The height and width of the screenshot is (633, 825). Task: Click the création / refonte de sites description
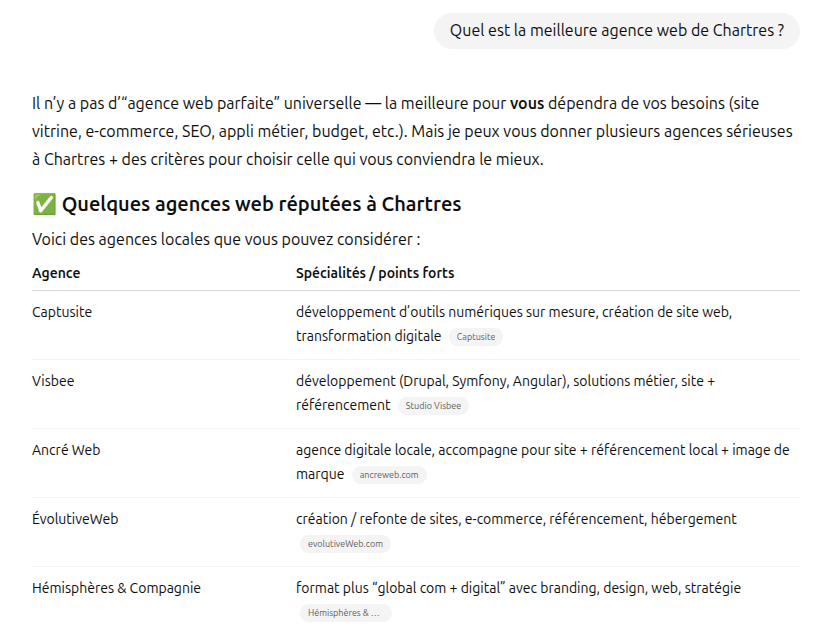click(x=516, y=519)
